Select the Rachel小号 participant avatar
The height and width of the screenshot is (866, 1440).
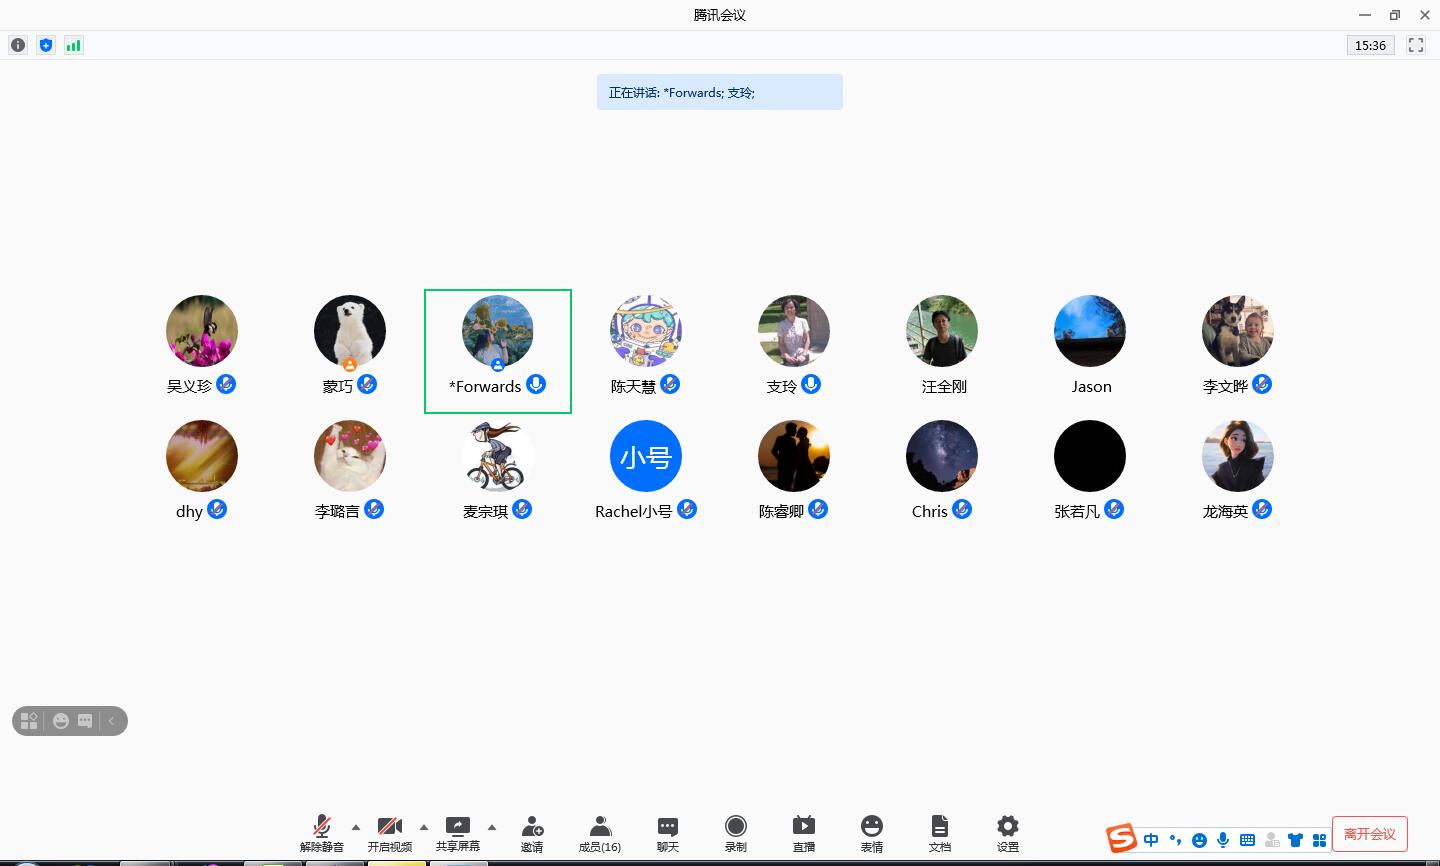pyautogui.click(x=645, y=457)
